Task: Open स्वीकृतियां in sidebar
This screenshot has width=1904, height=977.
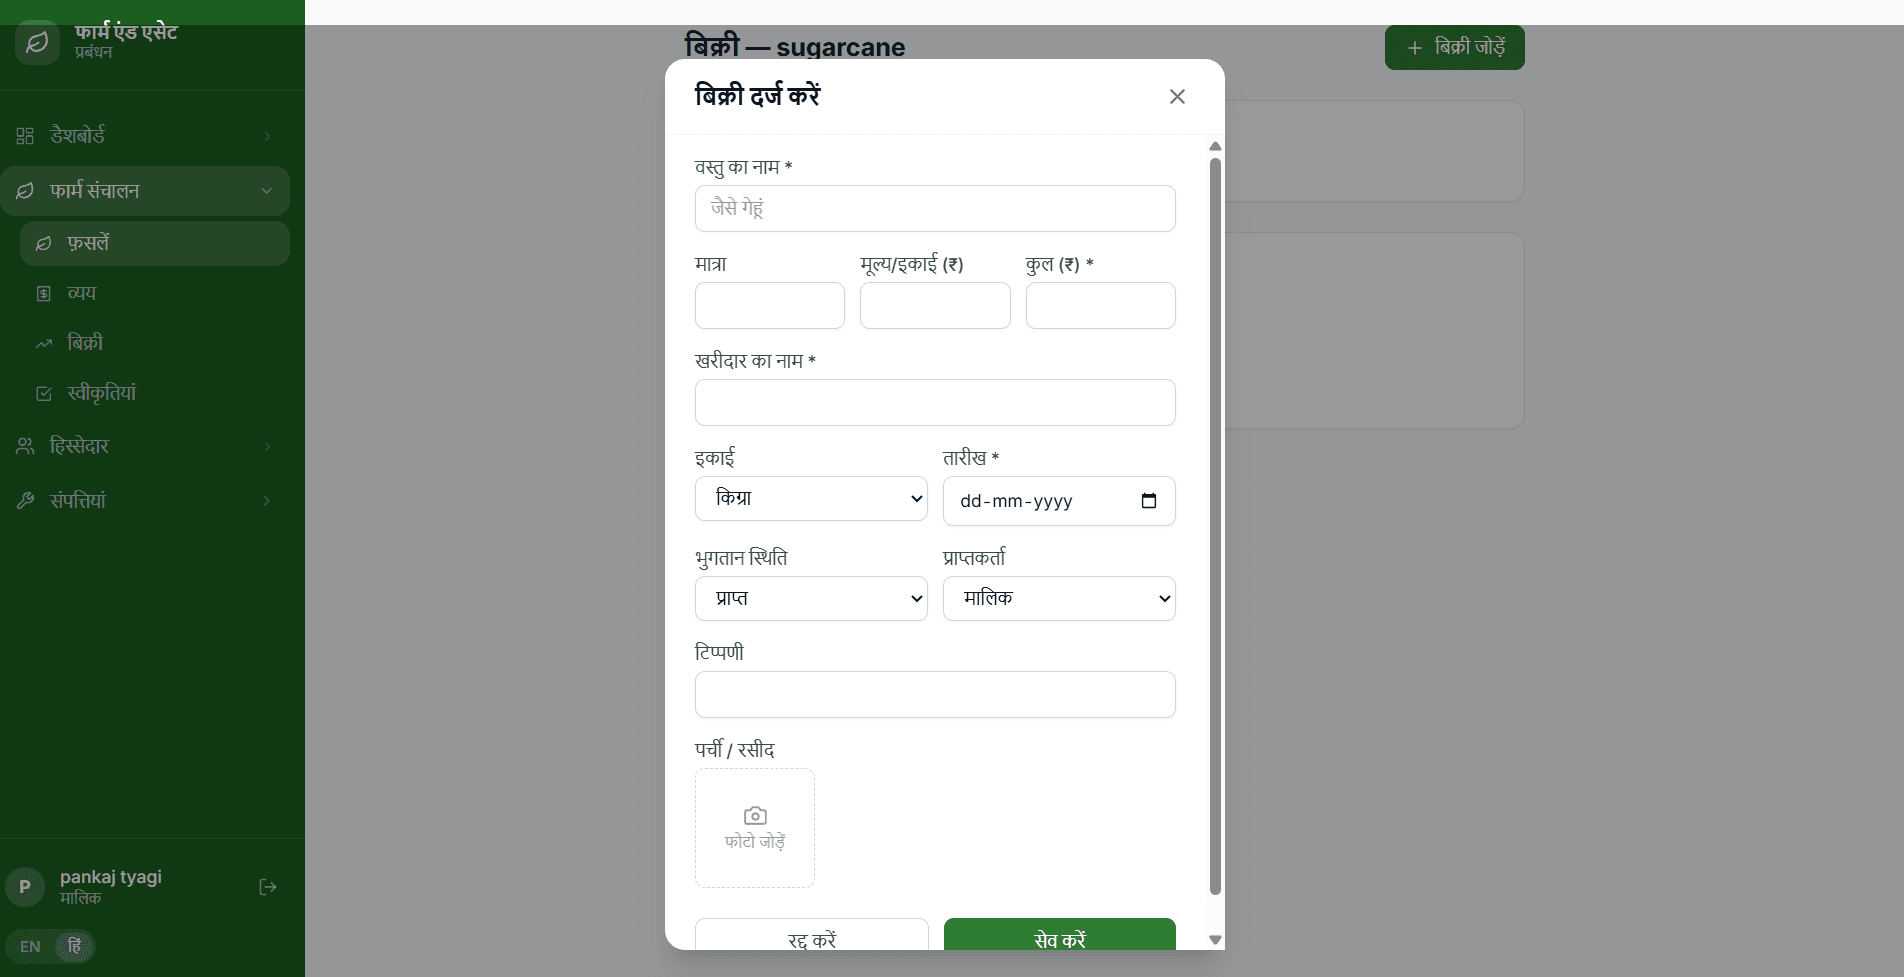Action: (155, 394)
